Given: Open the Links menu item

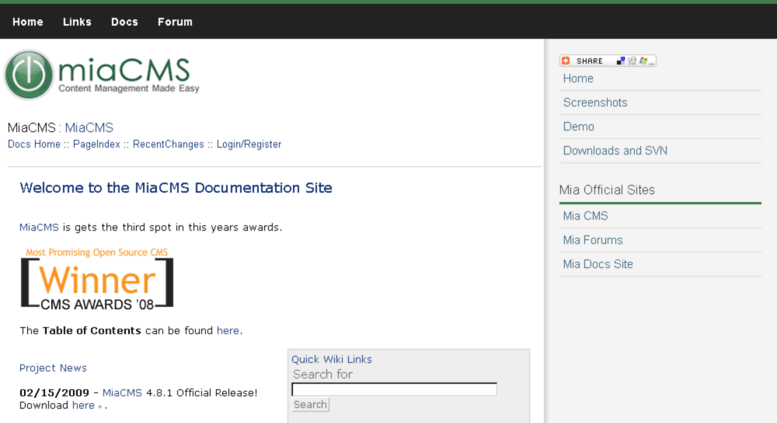Looking at the screenshot, I should [x=77, y=22].
